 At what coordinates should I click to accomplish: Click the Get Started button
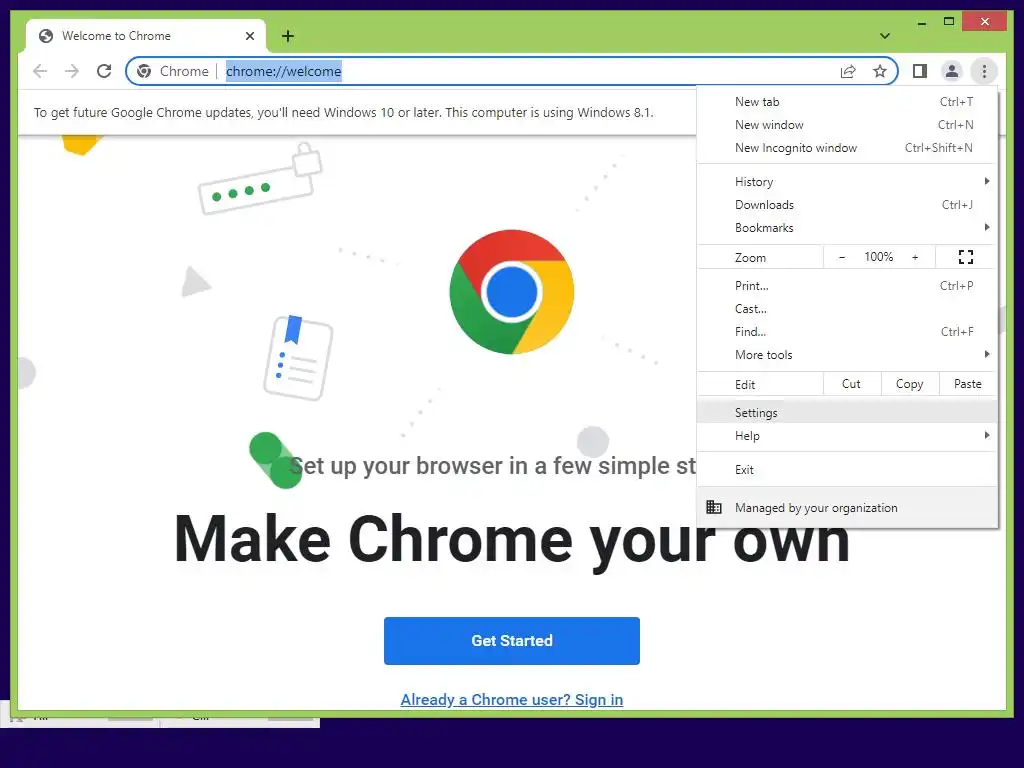click(511, 641)
